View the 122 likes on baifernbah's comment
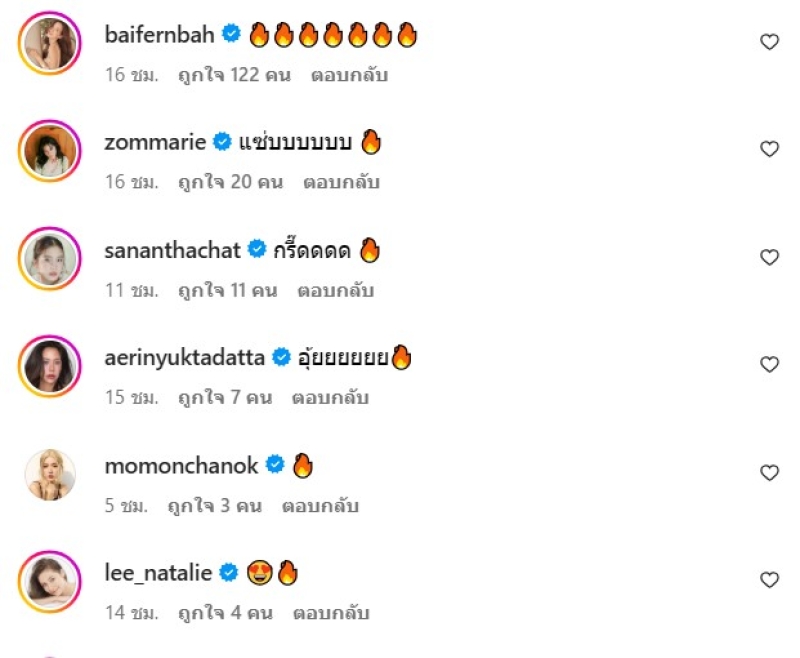Image resolution: width=800 pixels, height=658 pixels. tap(235, 75)
